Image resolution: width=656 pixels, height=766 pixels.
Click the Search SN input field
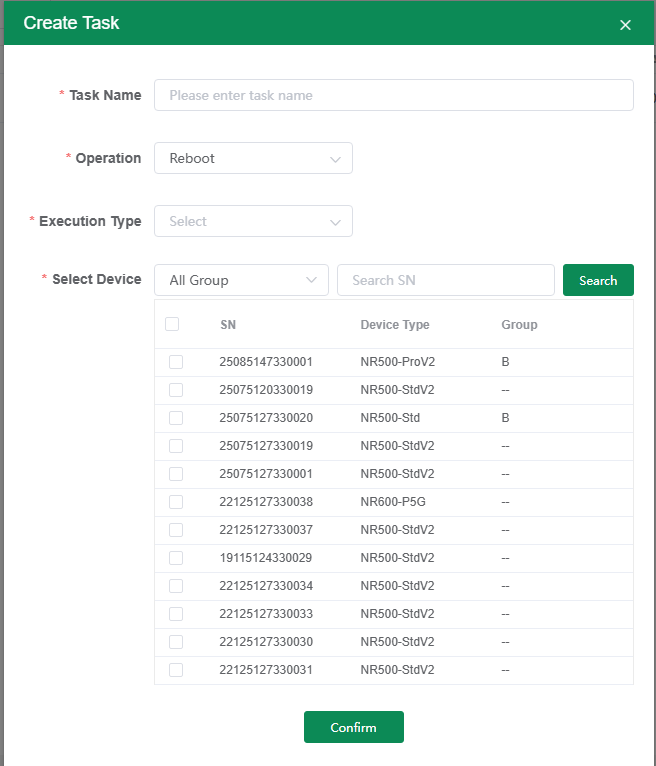(x=445, y=280)
